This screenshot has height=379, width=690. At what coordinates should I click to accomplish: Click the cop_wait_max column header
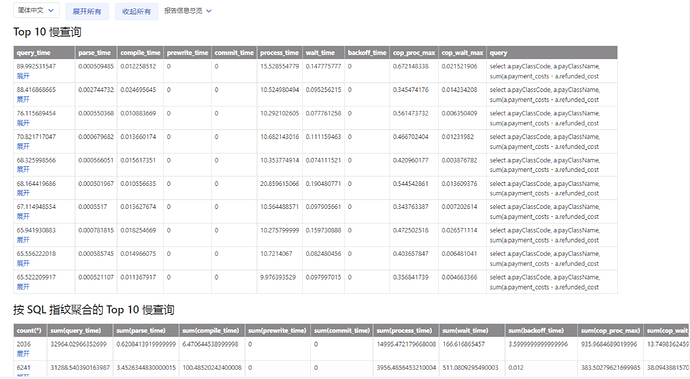[x=462, y=52]
